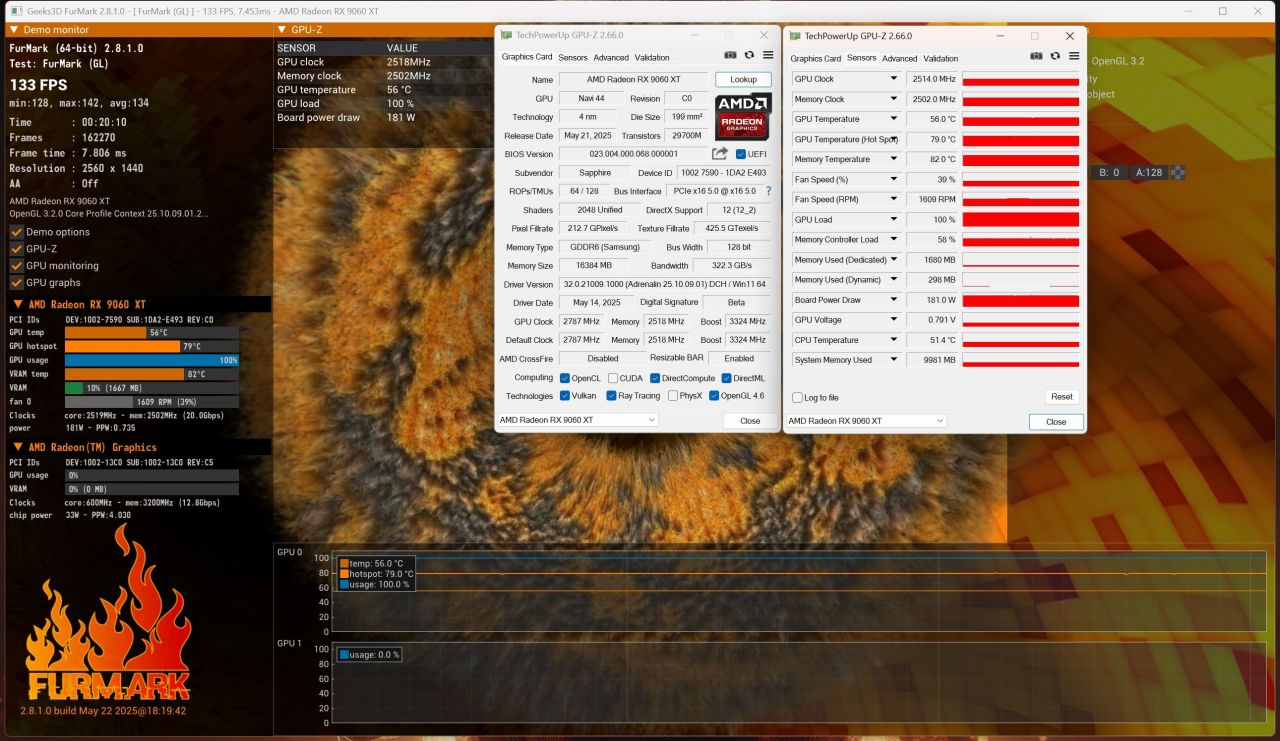
Task: Click the BIOS Version field
Action: point(633,154)
